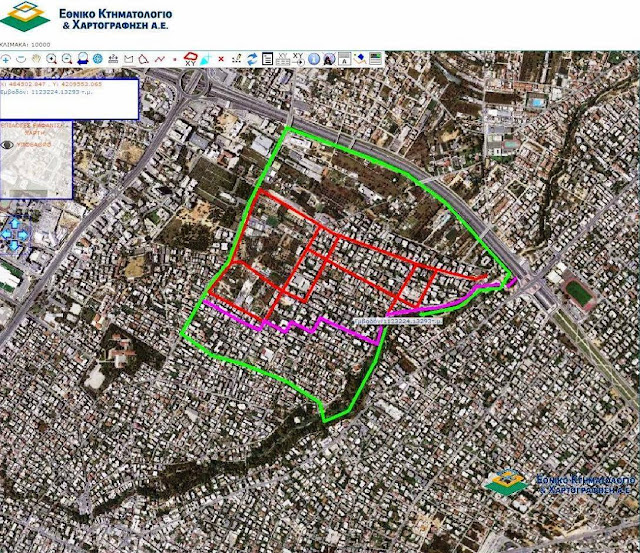Click the measure scale ruler icon
Viewport: 640px width, 553px height.
(113, 59)
